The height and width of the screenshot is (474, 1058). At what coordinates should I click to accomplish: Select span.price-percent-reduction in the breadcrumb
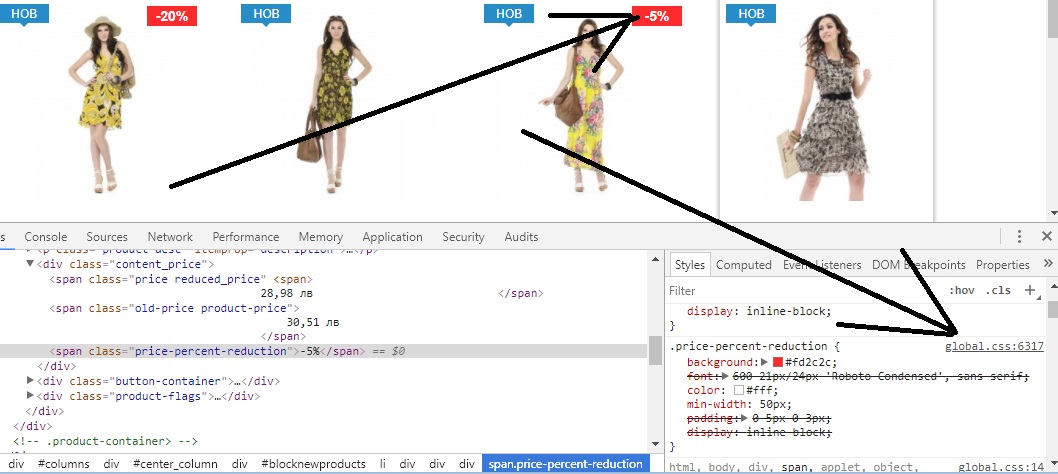(x=565, y=464)
